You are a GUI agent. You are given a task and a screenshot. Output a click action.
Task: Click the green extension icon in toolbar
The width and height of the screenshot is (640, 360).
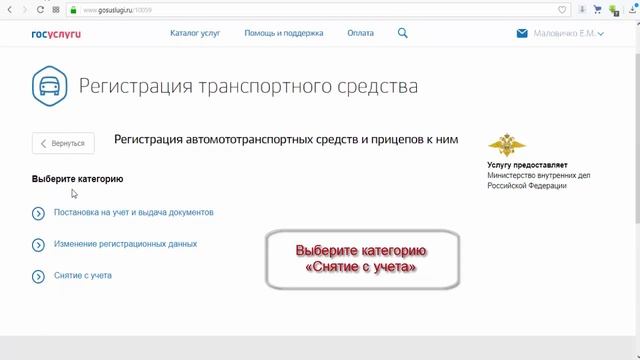click(x=613, y=10)
